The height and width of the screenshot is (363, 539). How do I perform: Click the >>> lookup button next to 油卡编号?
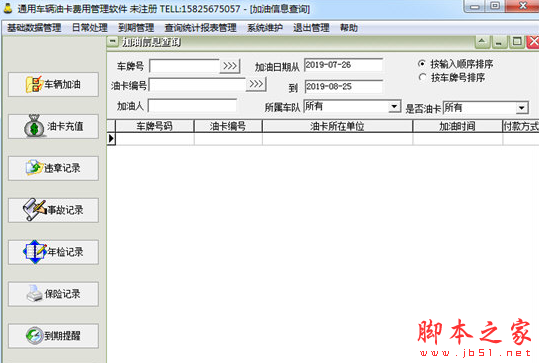256,84
